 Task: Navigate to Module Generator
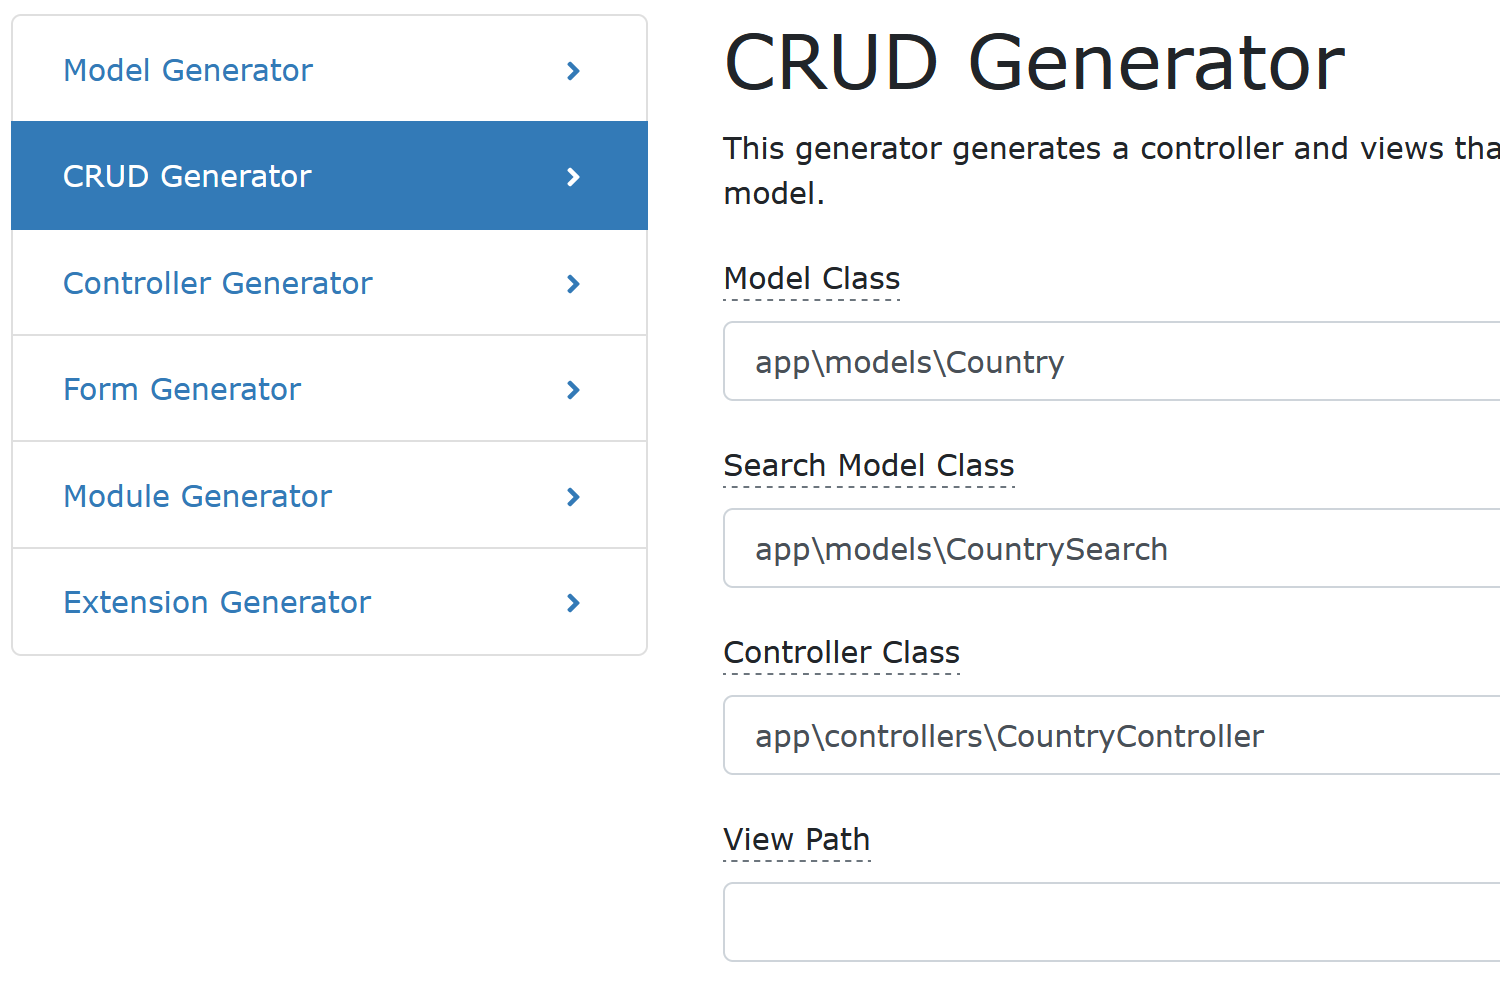[198, 497]
